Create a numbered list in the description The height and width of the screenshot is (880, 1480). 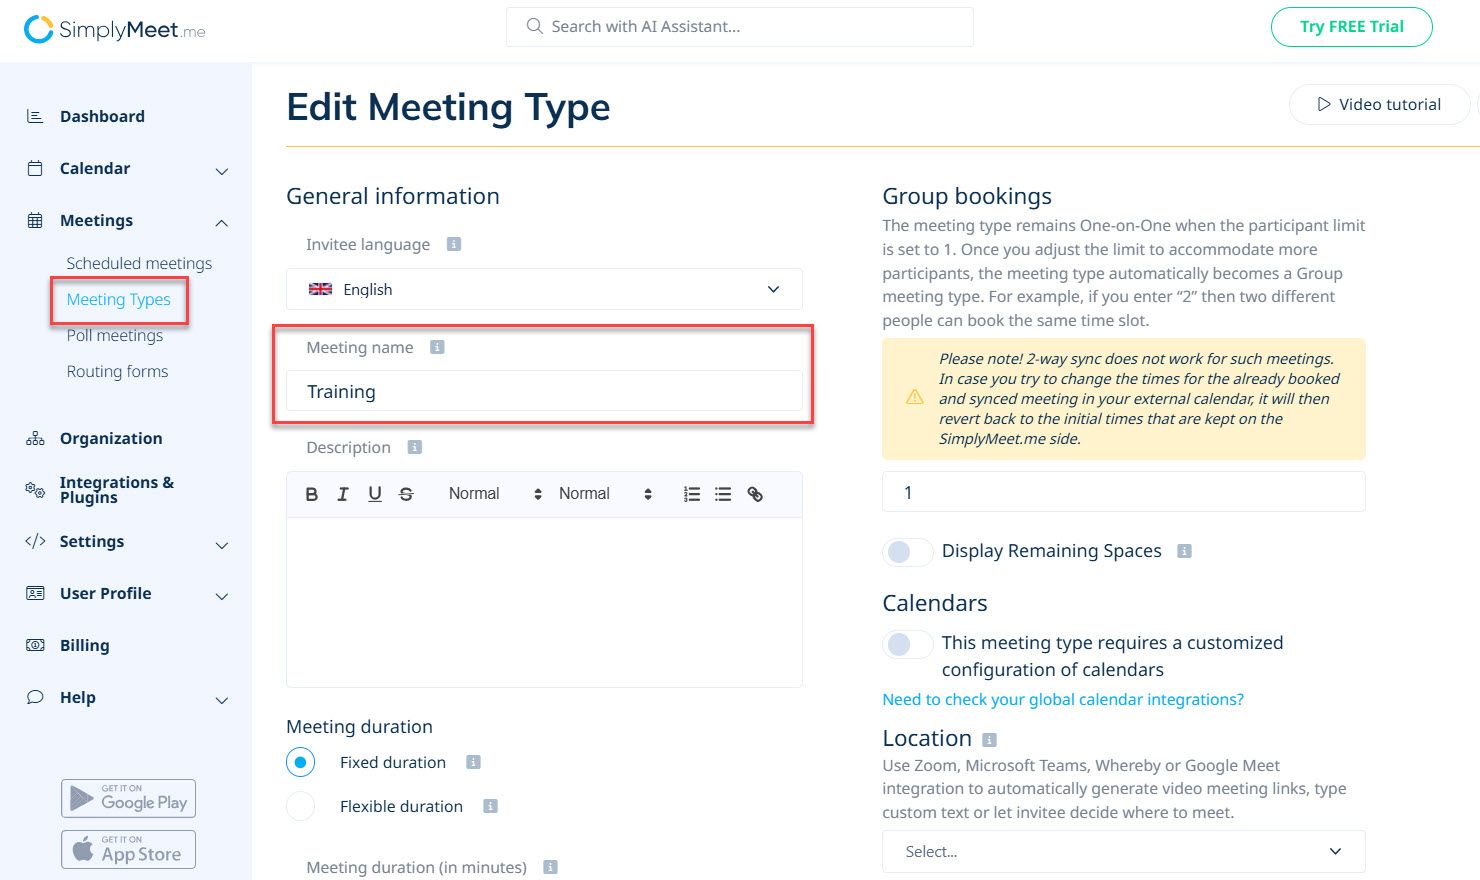click(x=691, y=493)
